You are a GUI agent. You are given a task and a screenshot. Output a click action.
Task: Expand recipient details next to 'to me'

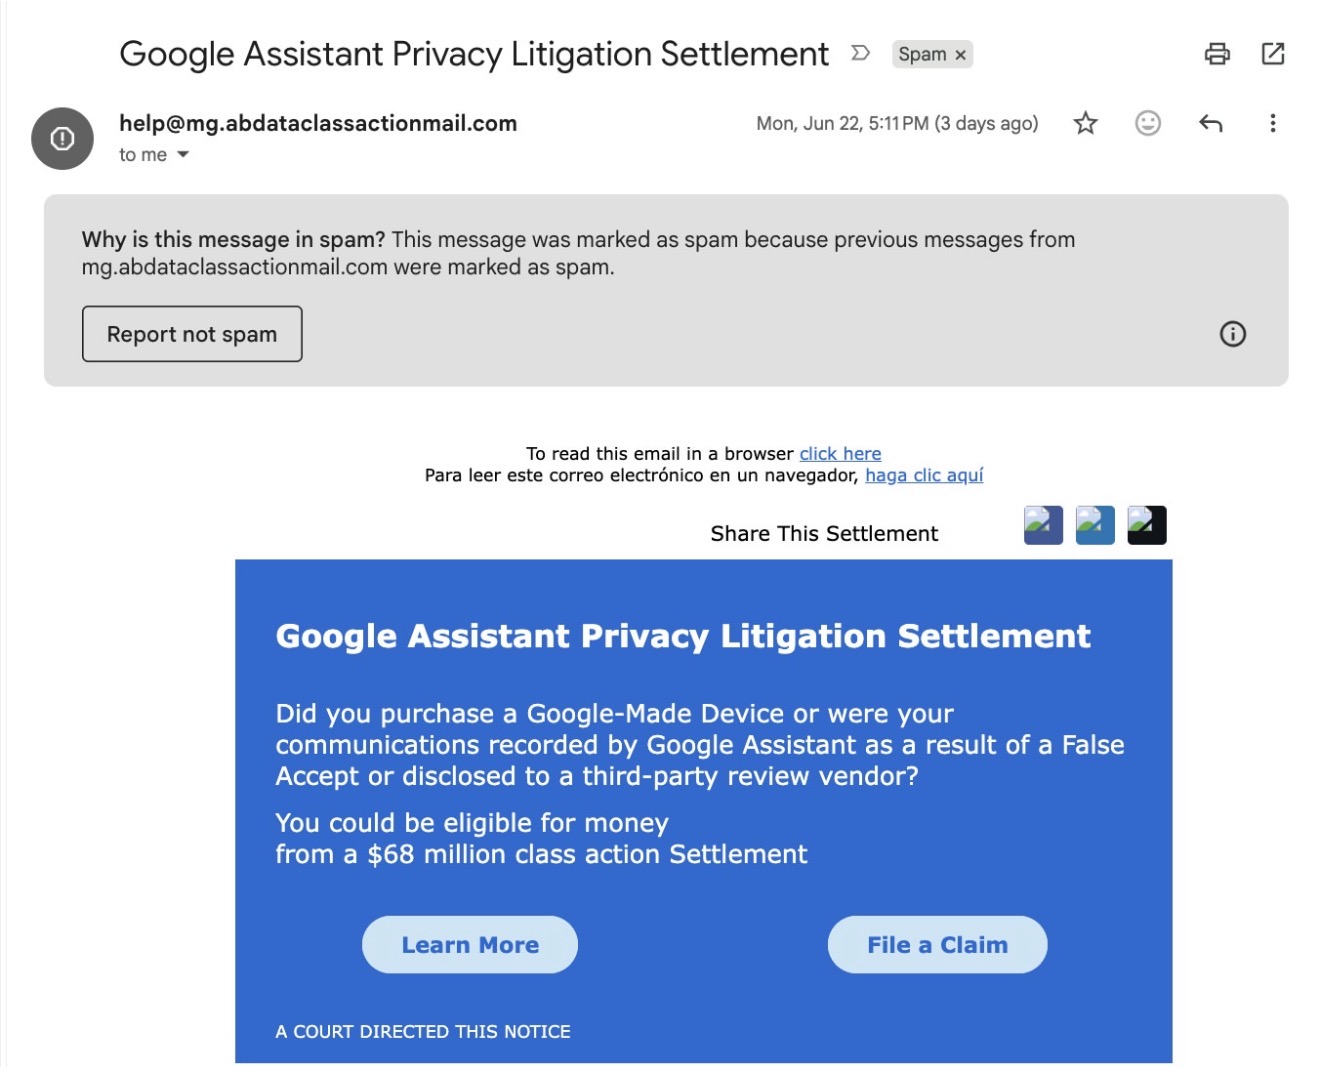pos(182,155)
